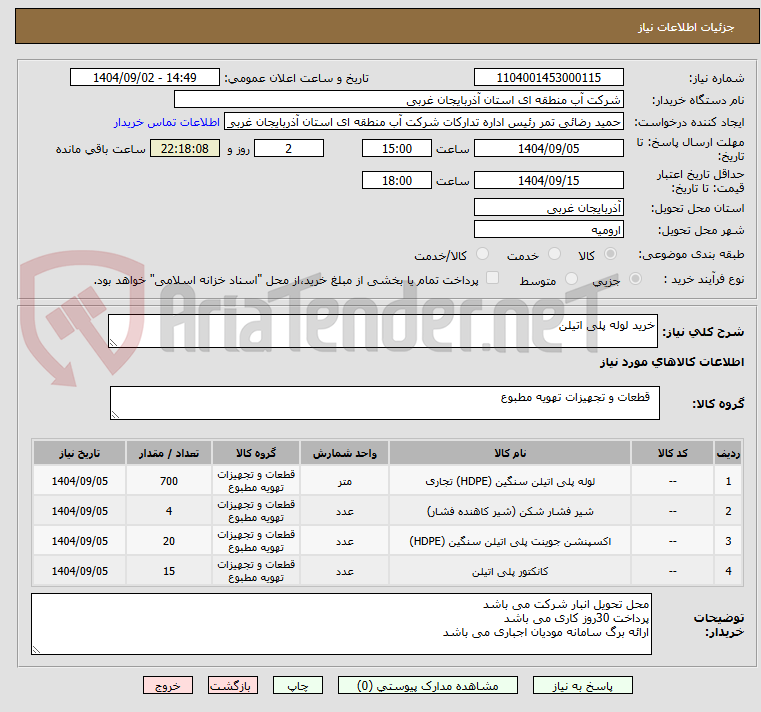The height and width of the screenshot is (712, 761).
Task: Click resize grip of توضیحات خریدار box
Action: click(36, 650)
